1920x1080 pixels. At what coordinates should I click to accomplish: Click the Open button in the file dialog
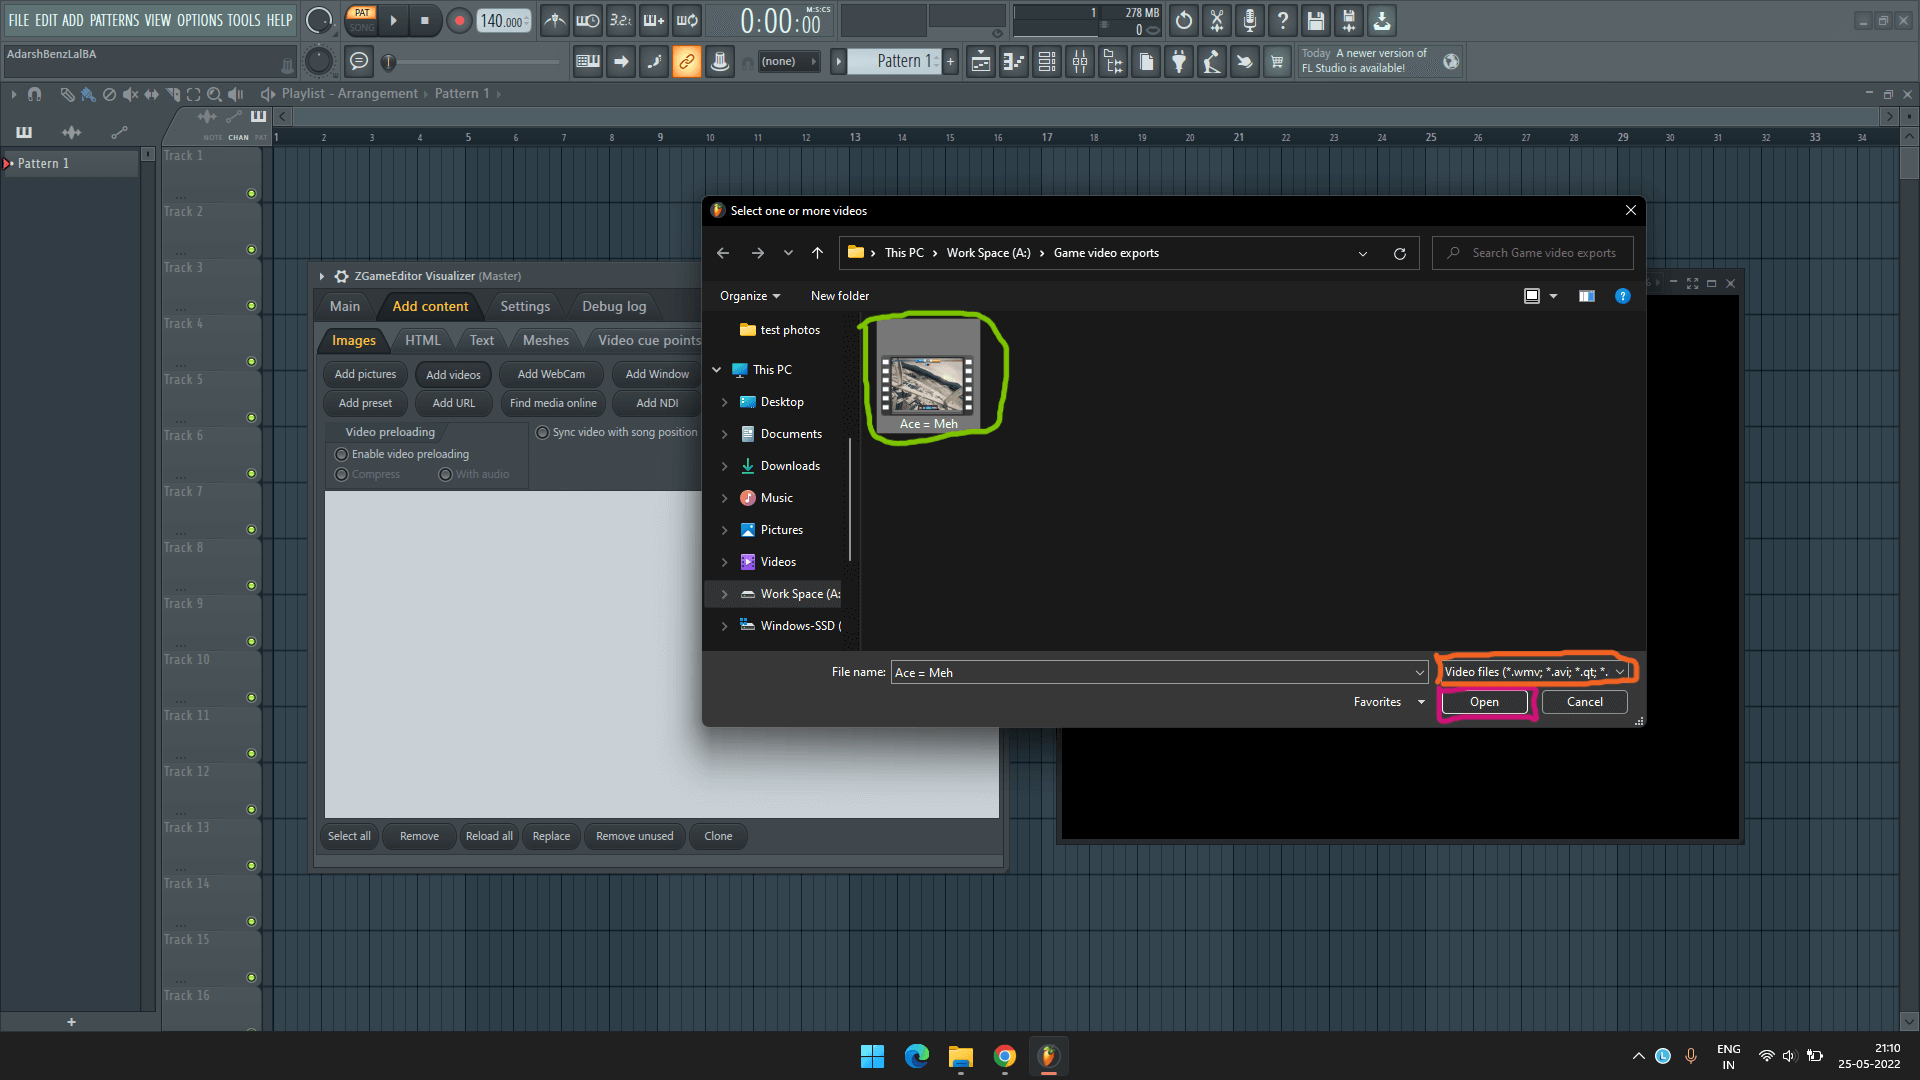(x=1483, y=701)
